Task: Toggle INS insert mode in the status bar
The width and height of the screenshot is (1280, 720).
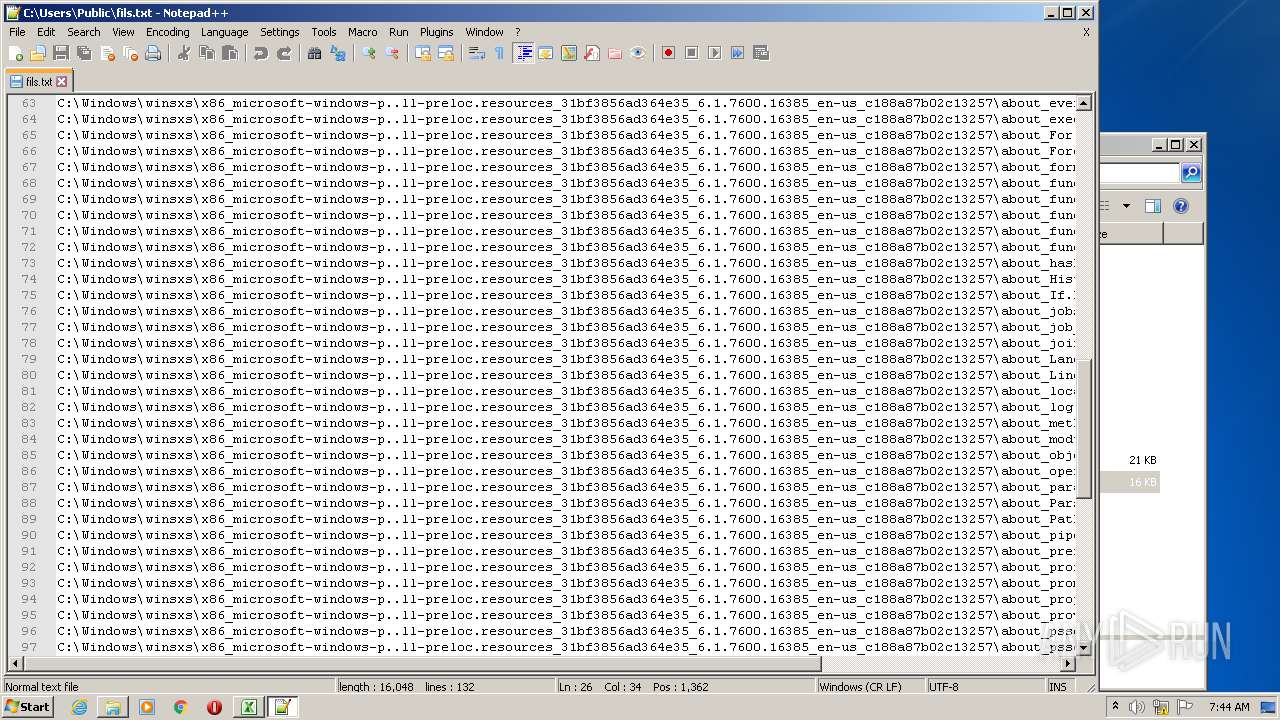Action: coord(1057,687)
